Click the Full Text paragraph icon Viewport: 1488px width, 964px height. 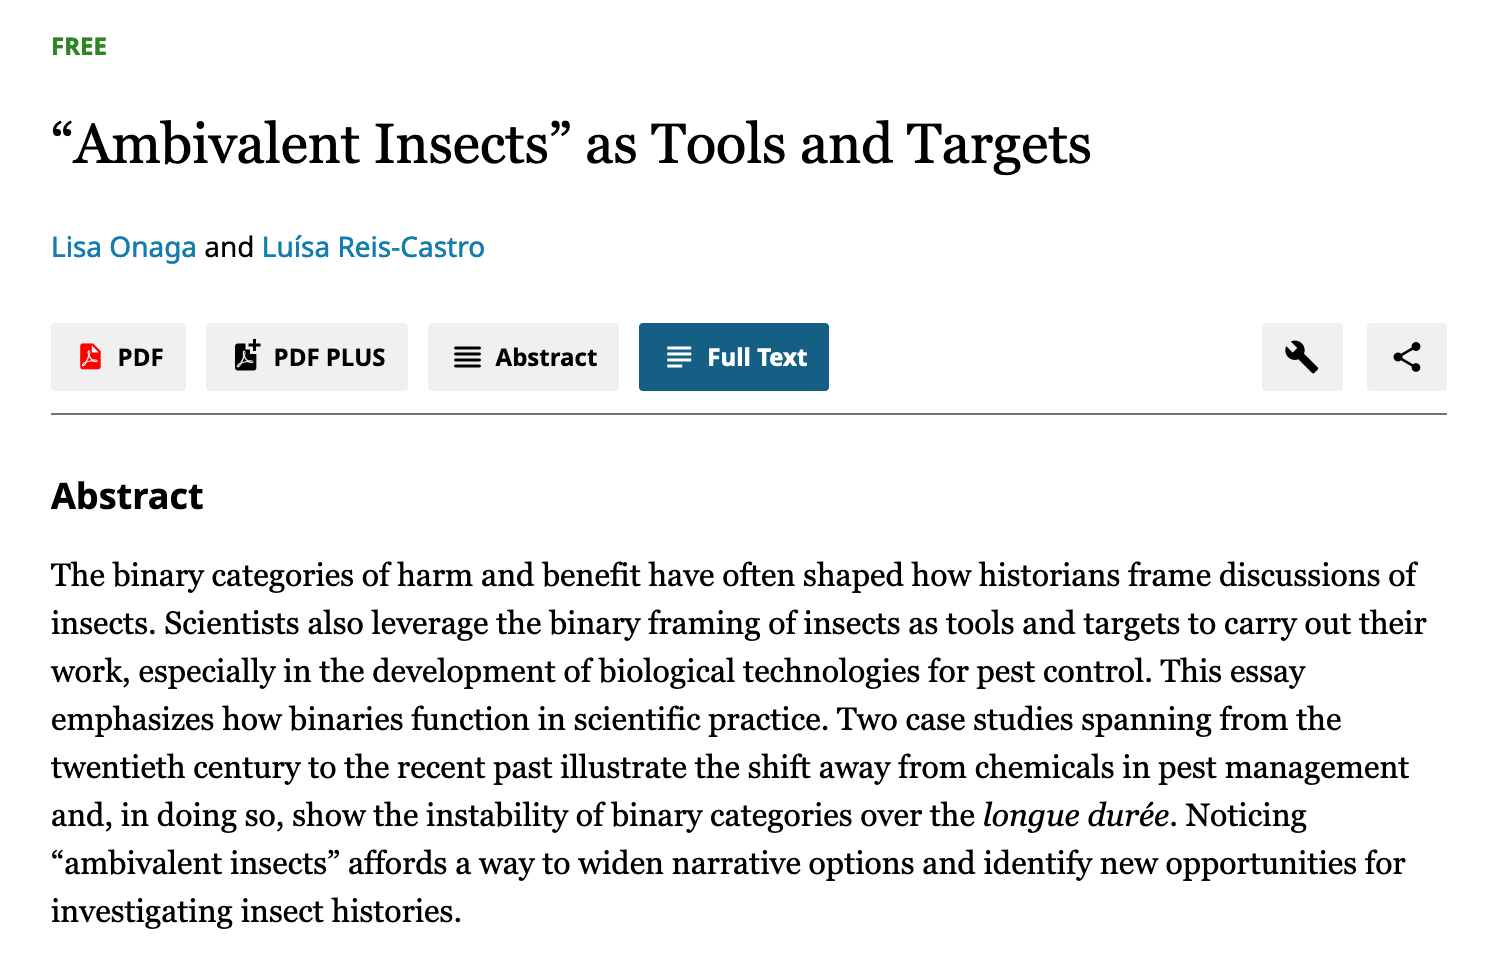[679, 357]
